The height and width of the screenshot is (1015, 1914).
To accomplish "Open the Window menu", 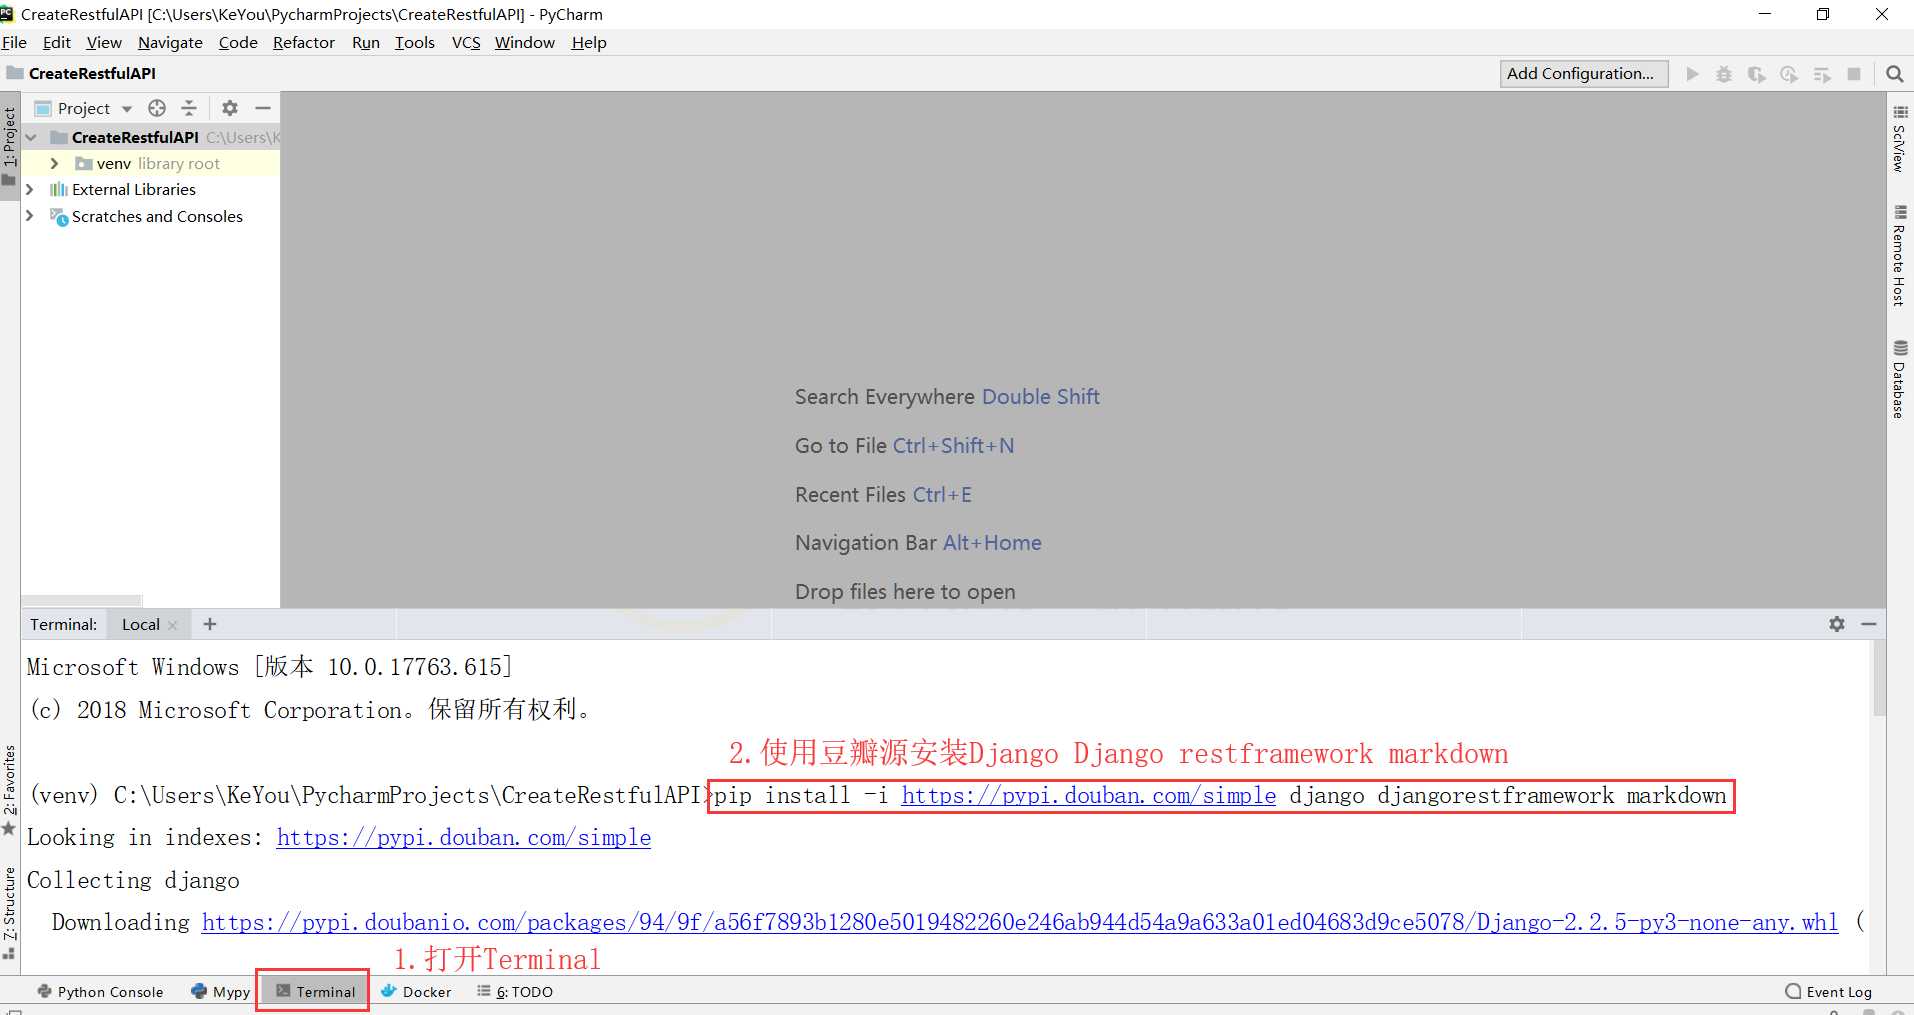I will 525,42.
